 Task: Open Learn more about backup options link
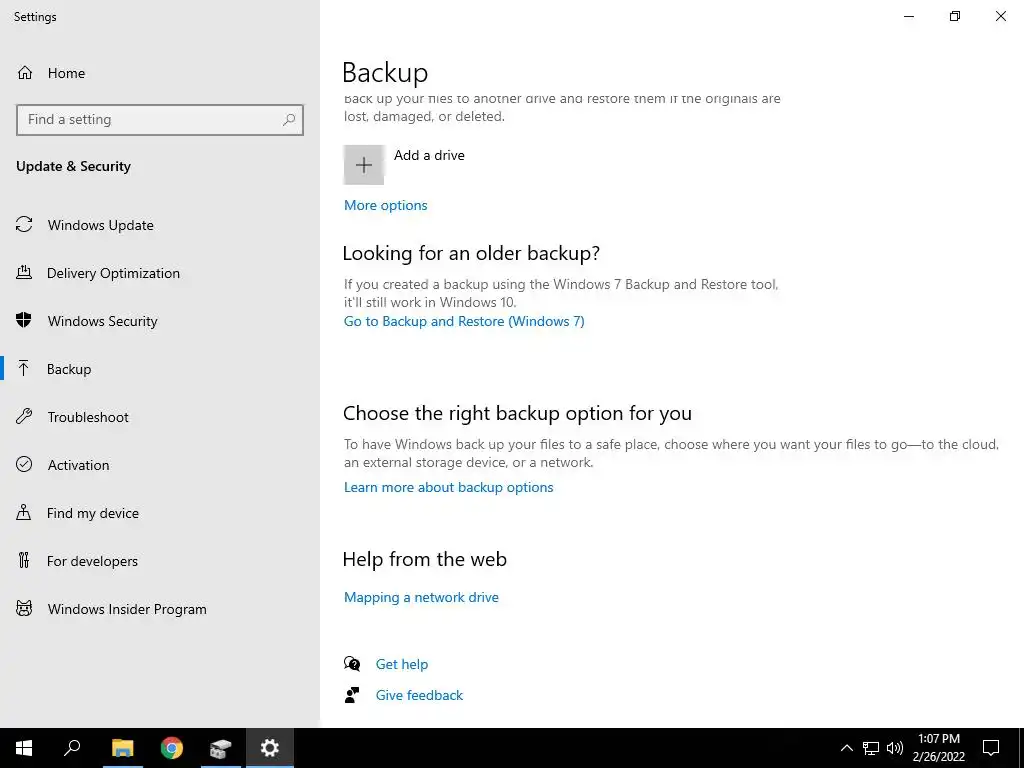pyautogui.click(x=448, y=487)
